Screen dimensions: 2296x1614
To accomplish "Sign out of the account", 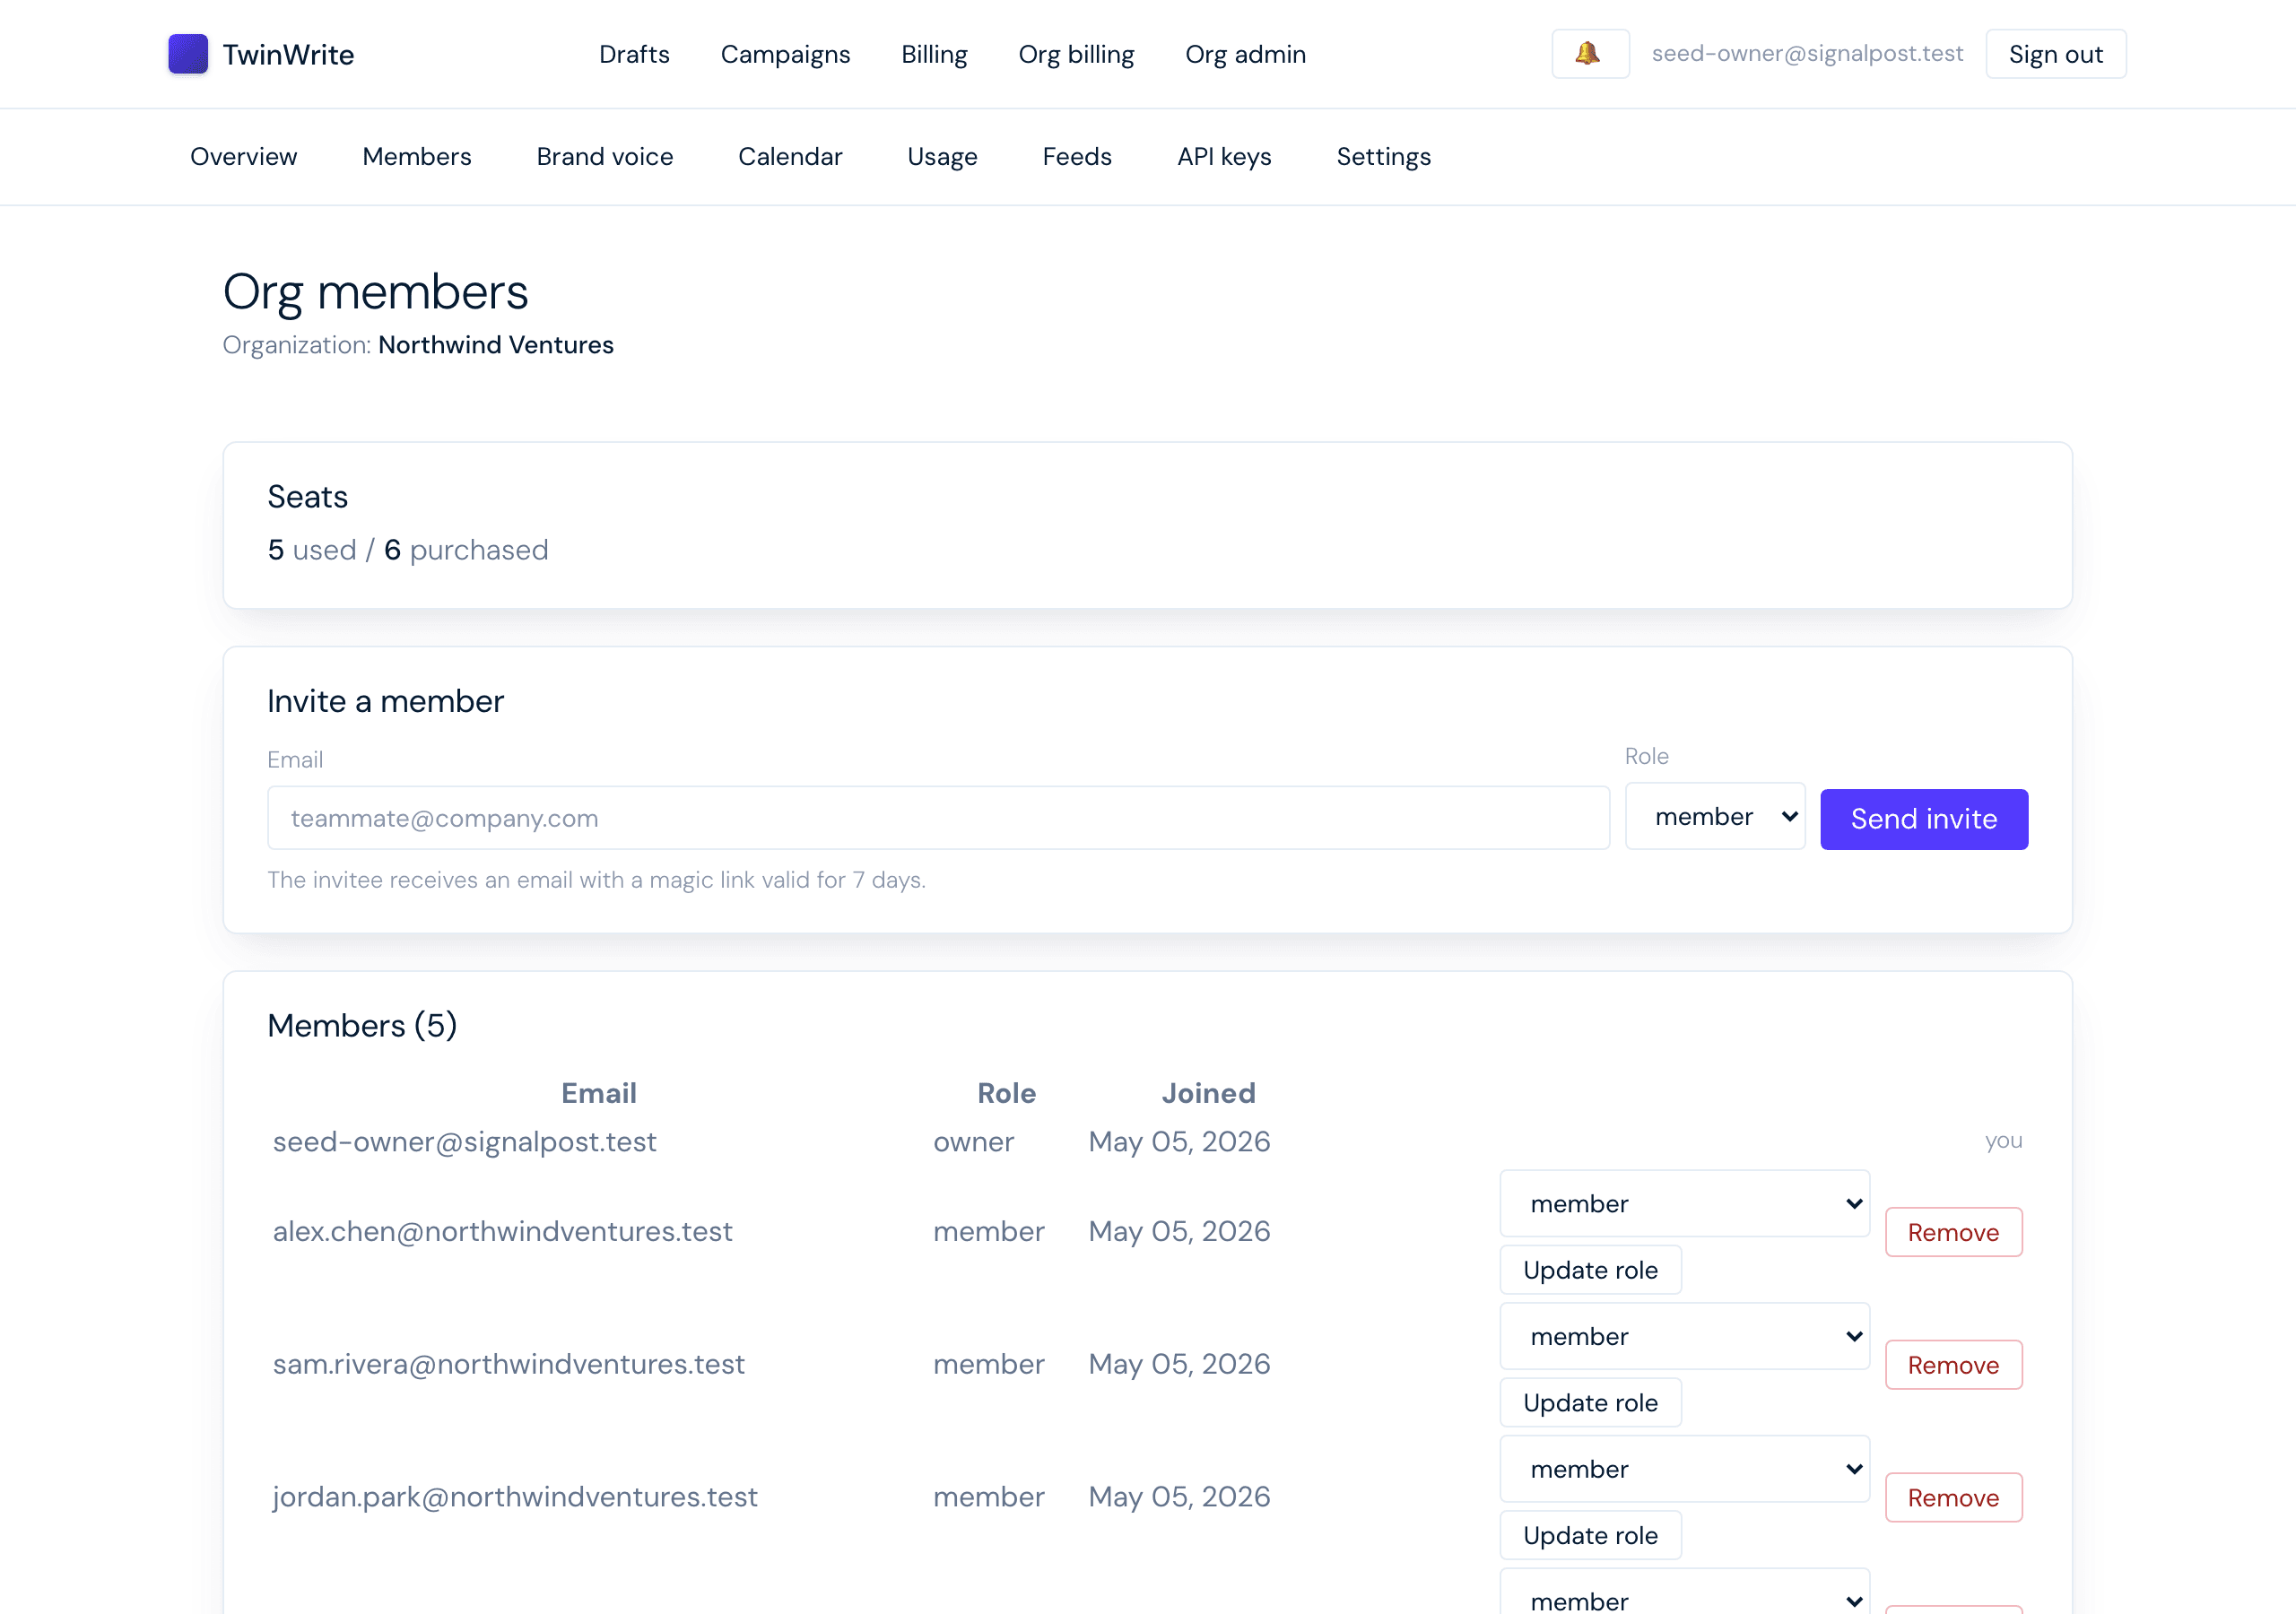I will 2055,54.
